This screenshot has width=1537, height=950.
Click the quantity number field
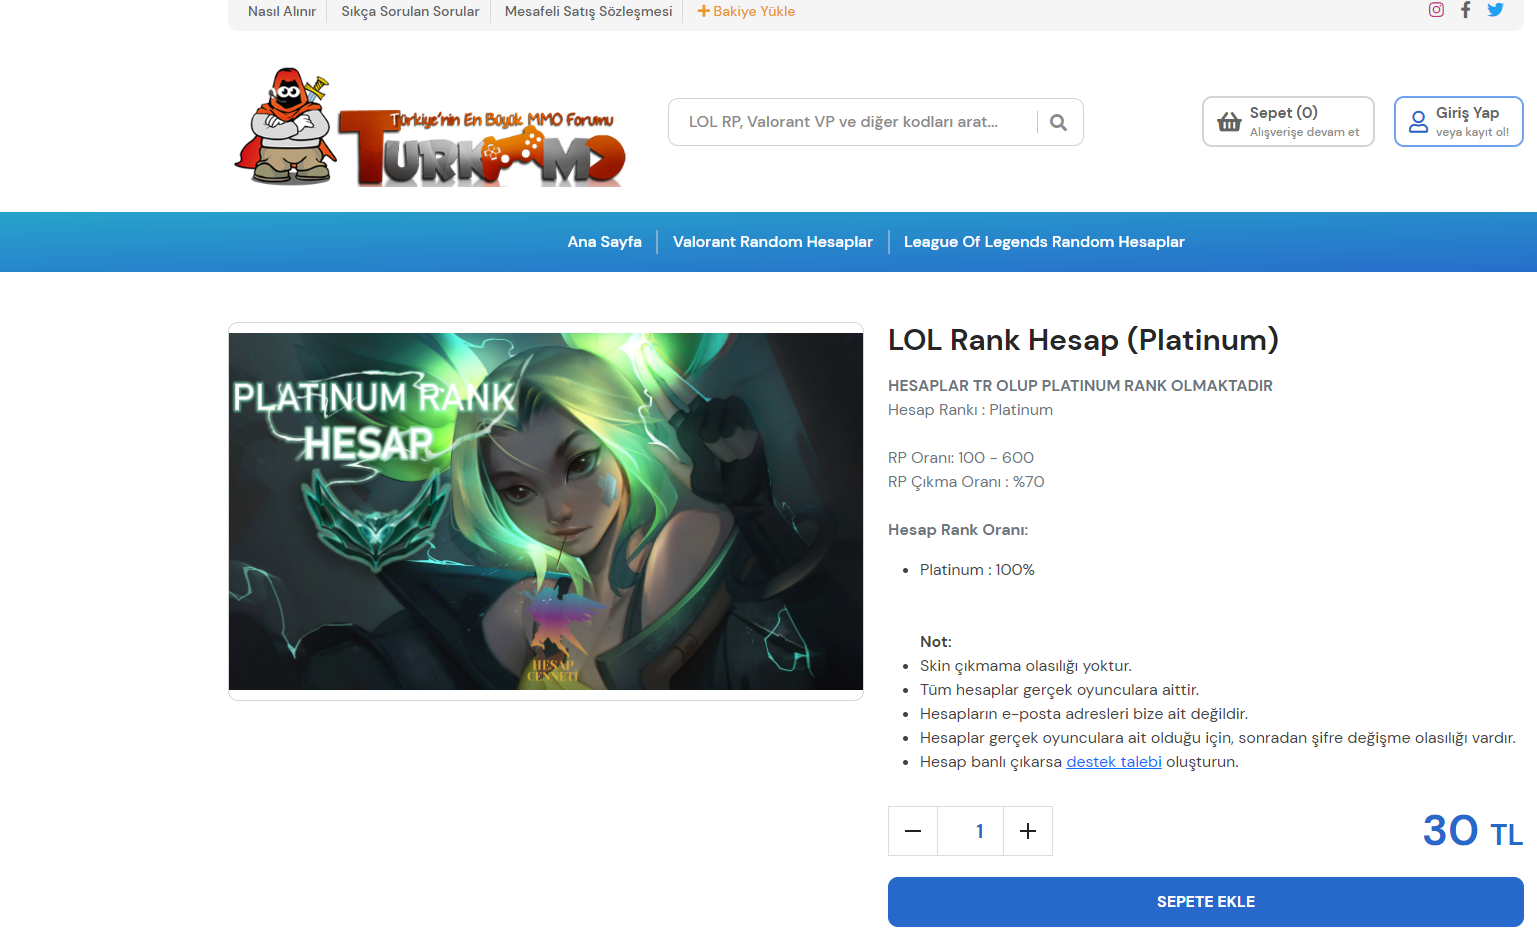[970, 831]
